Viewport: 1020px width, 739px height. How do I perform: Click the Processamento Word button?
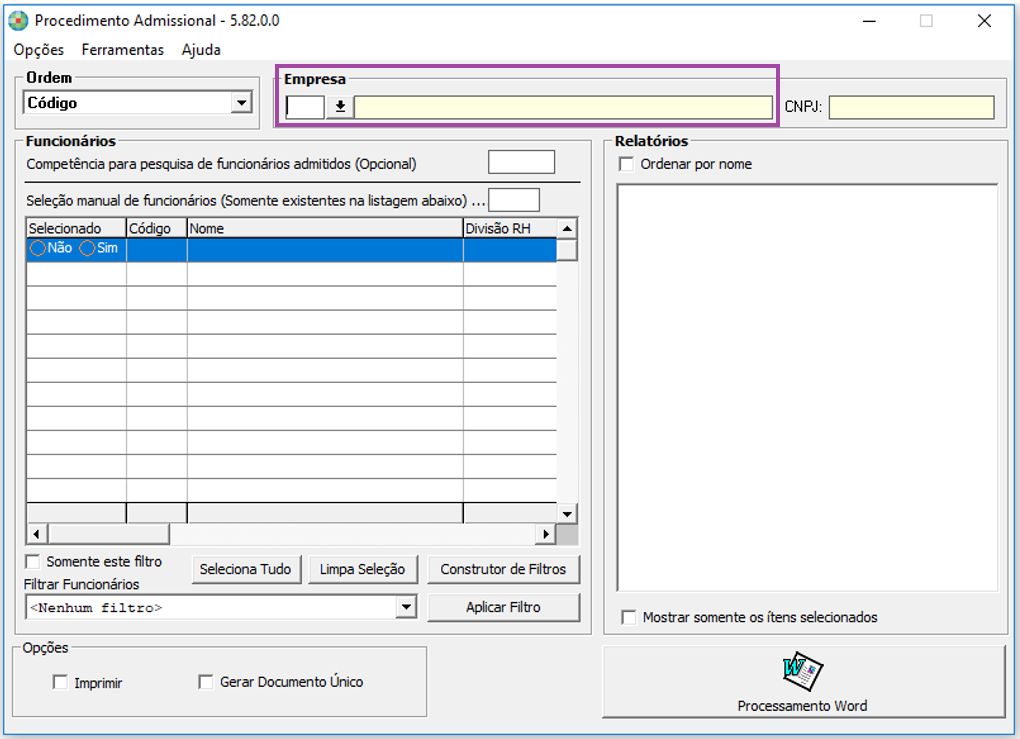tap(803, 682)
